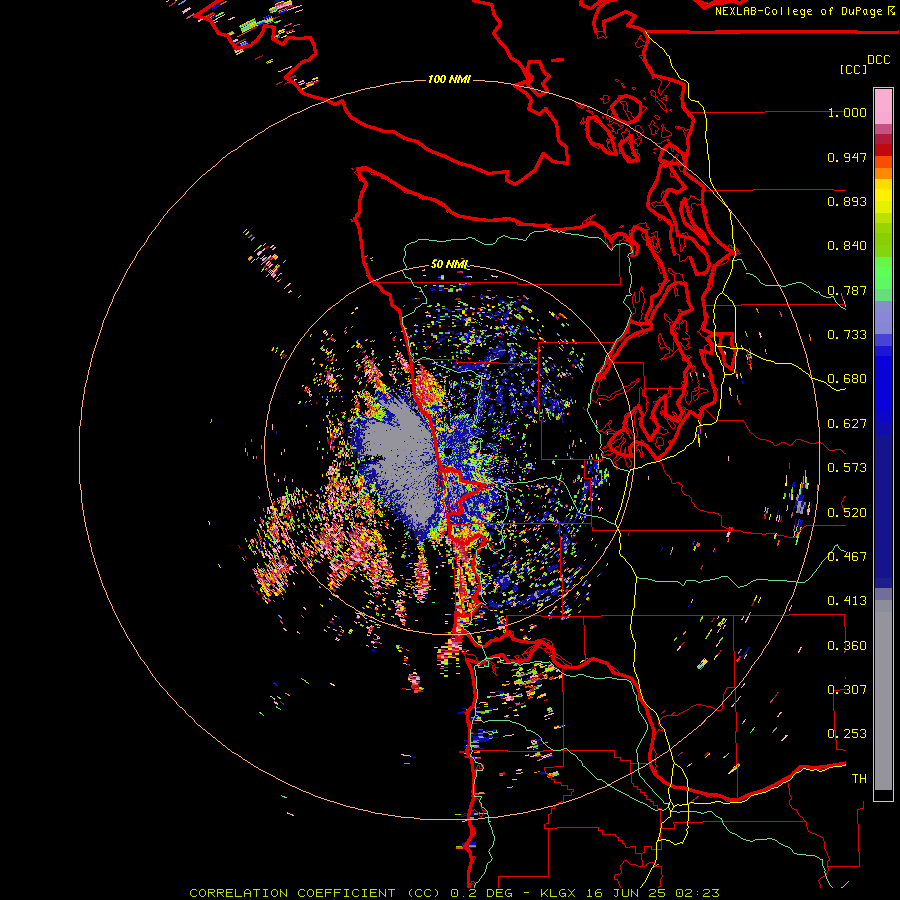Screen dimensions: 900x900
Task: Select the 0.627 legend value
Action: point(847,424)
